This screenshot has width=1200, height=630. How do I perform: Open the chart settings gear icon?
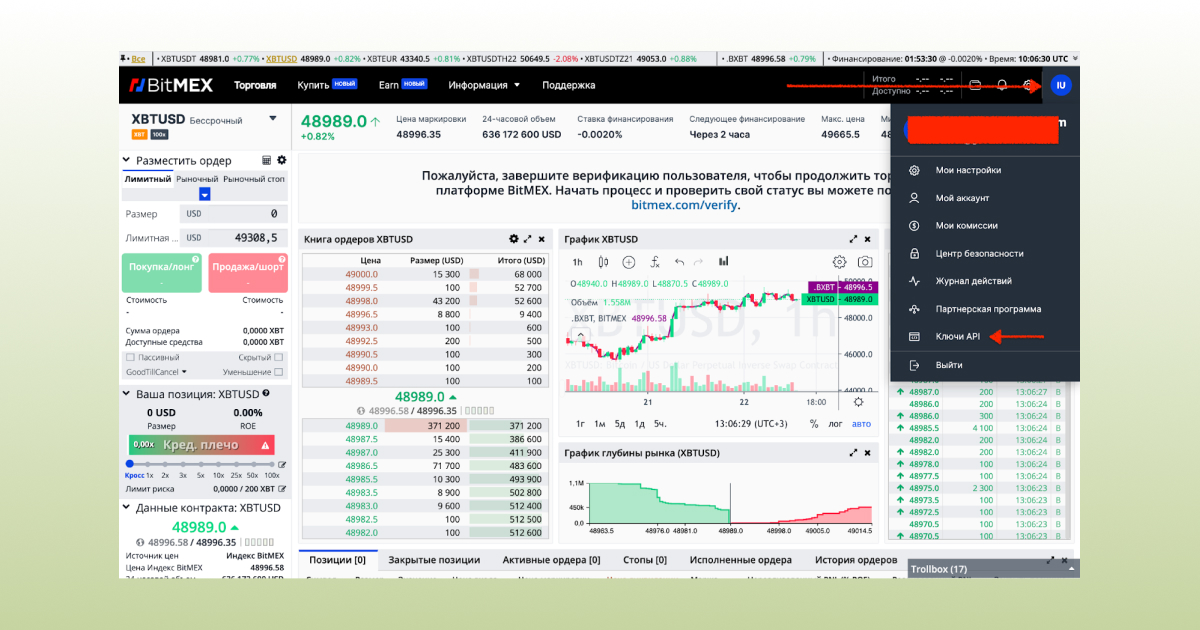pyautogui.click(x=840, y=262)
